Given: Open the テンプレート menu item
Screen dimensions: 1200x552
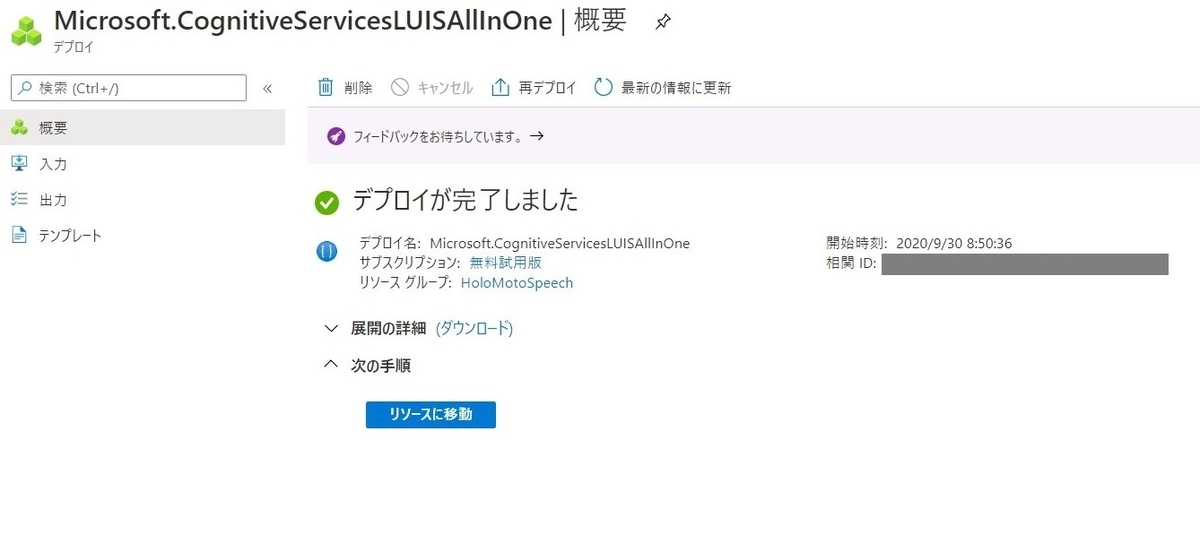Looking at the screenshot, I should click(142, 236).
